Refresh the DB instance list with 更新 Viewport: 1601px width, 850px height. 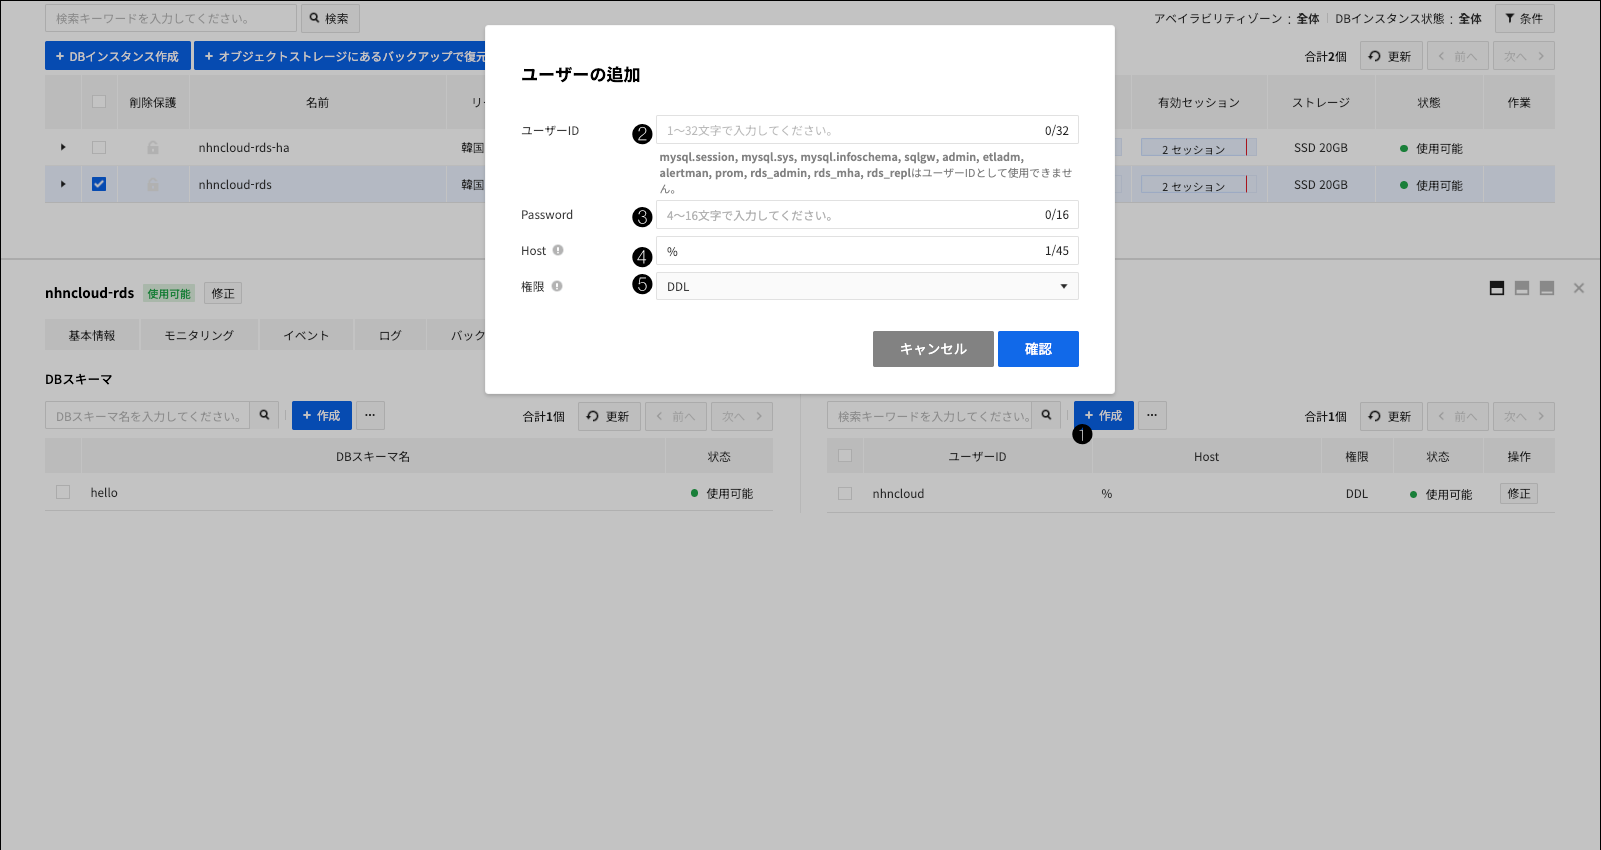coord(1391,56)
